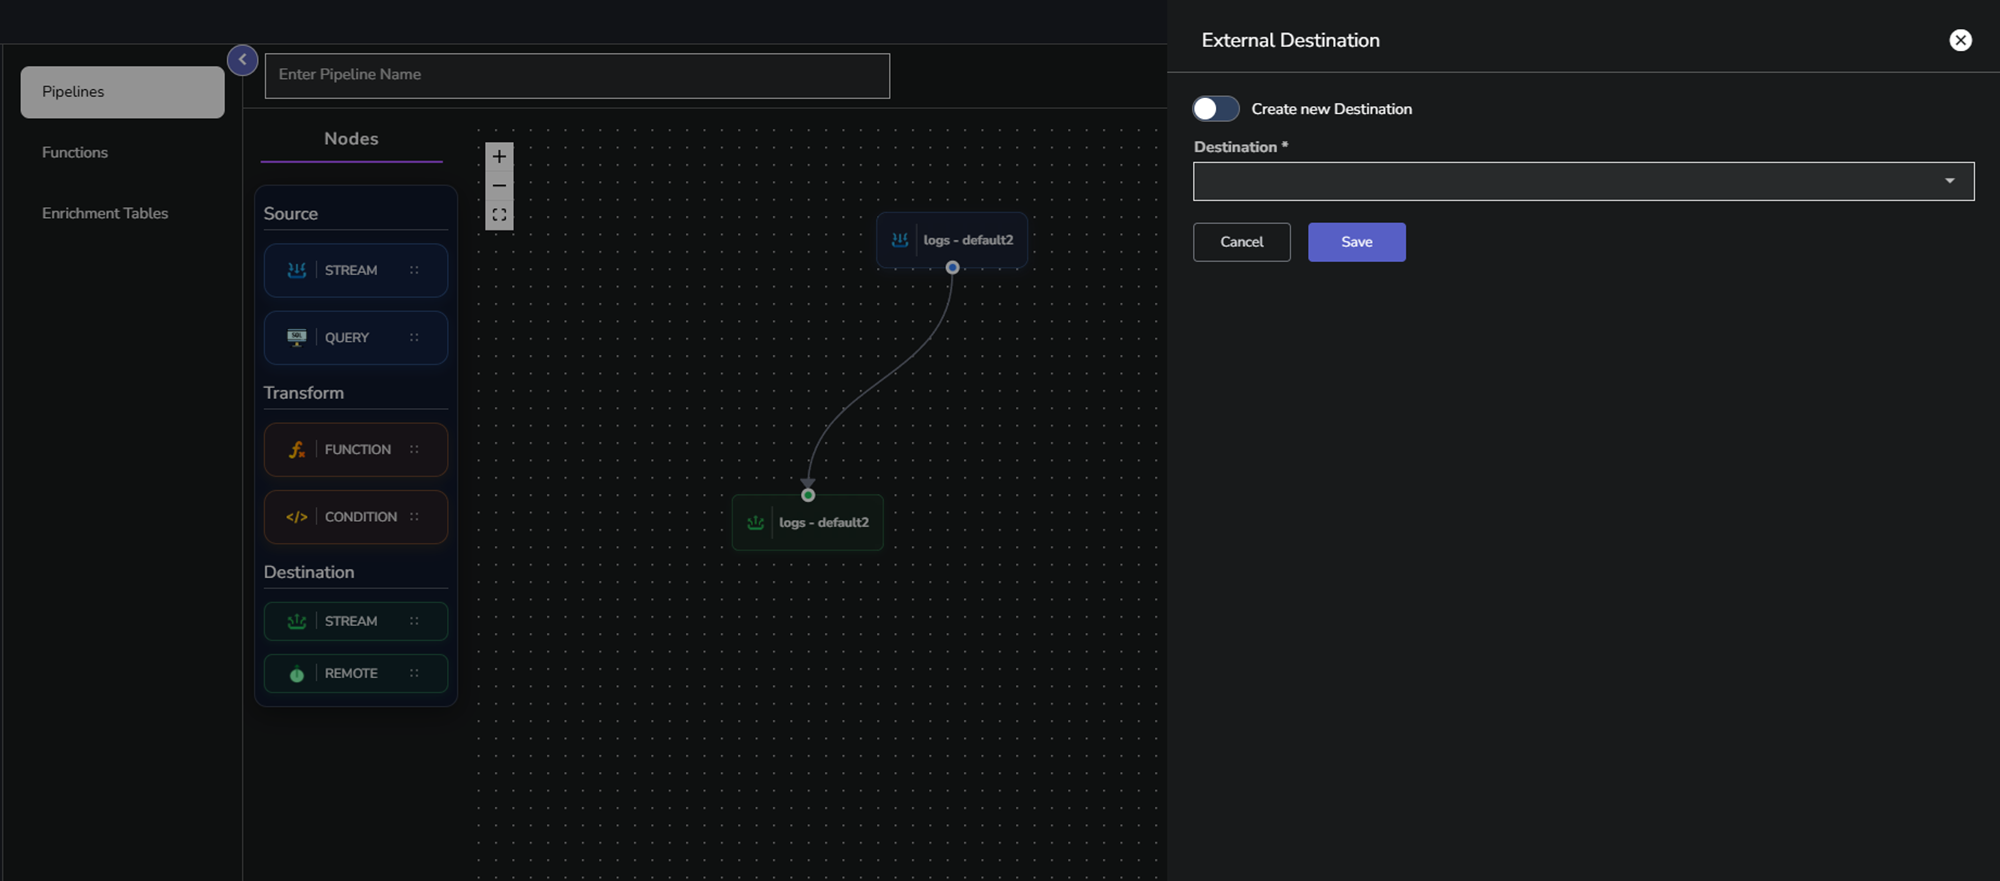Go to Functions in sidebar
Viewport: 2000px width, 881px height.
tap(75, 153)
